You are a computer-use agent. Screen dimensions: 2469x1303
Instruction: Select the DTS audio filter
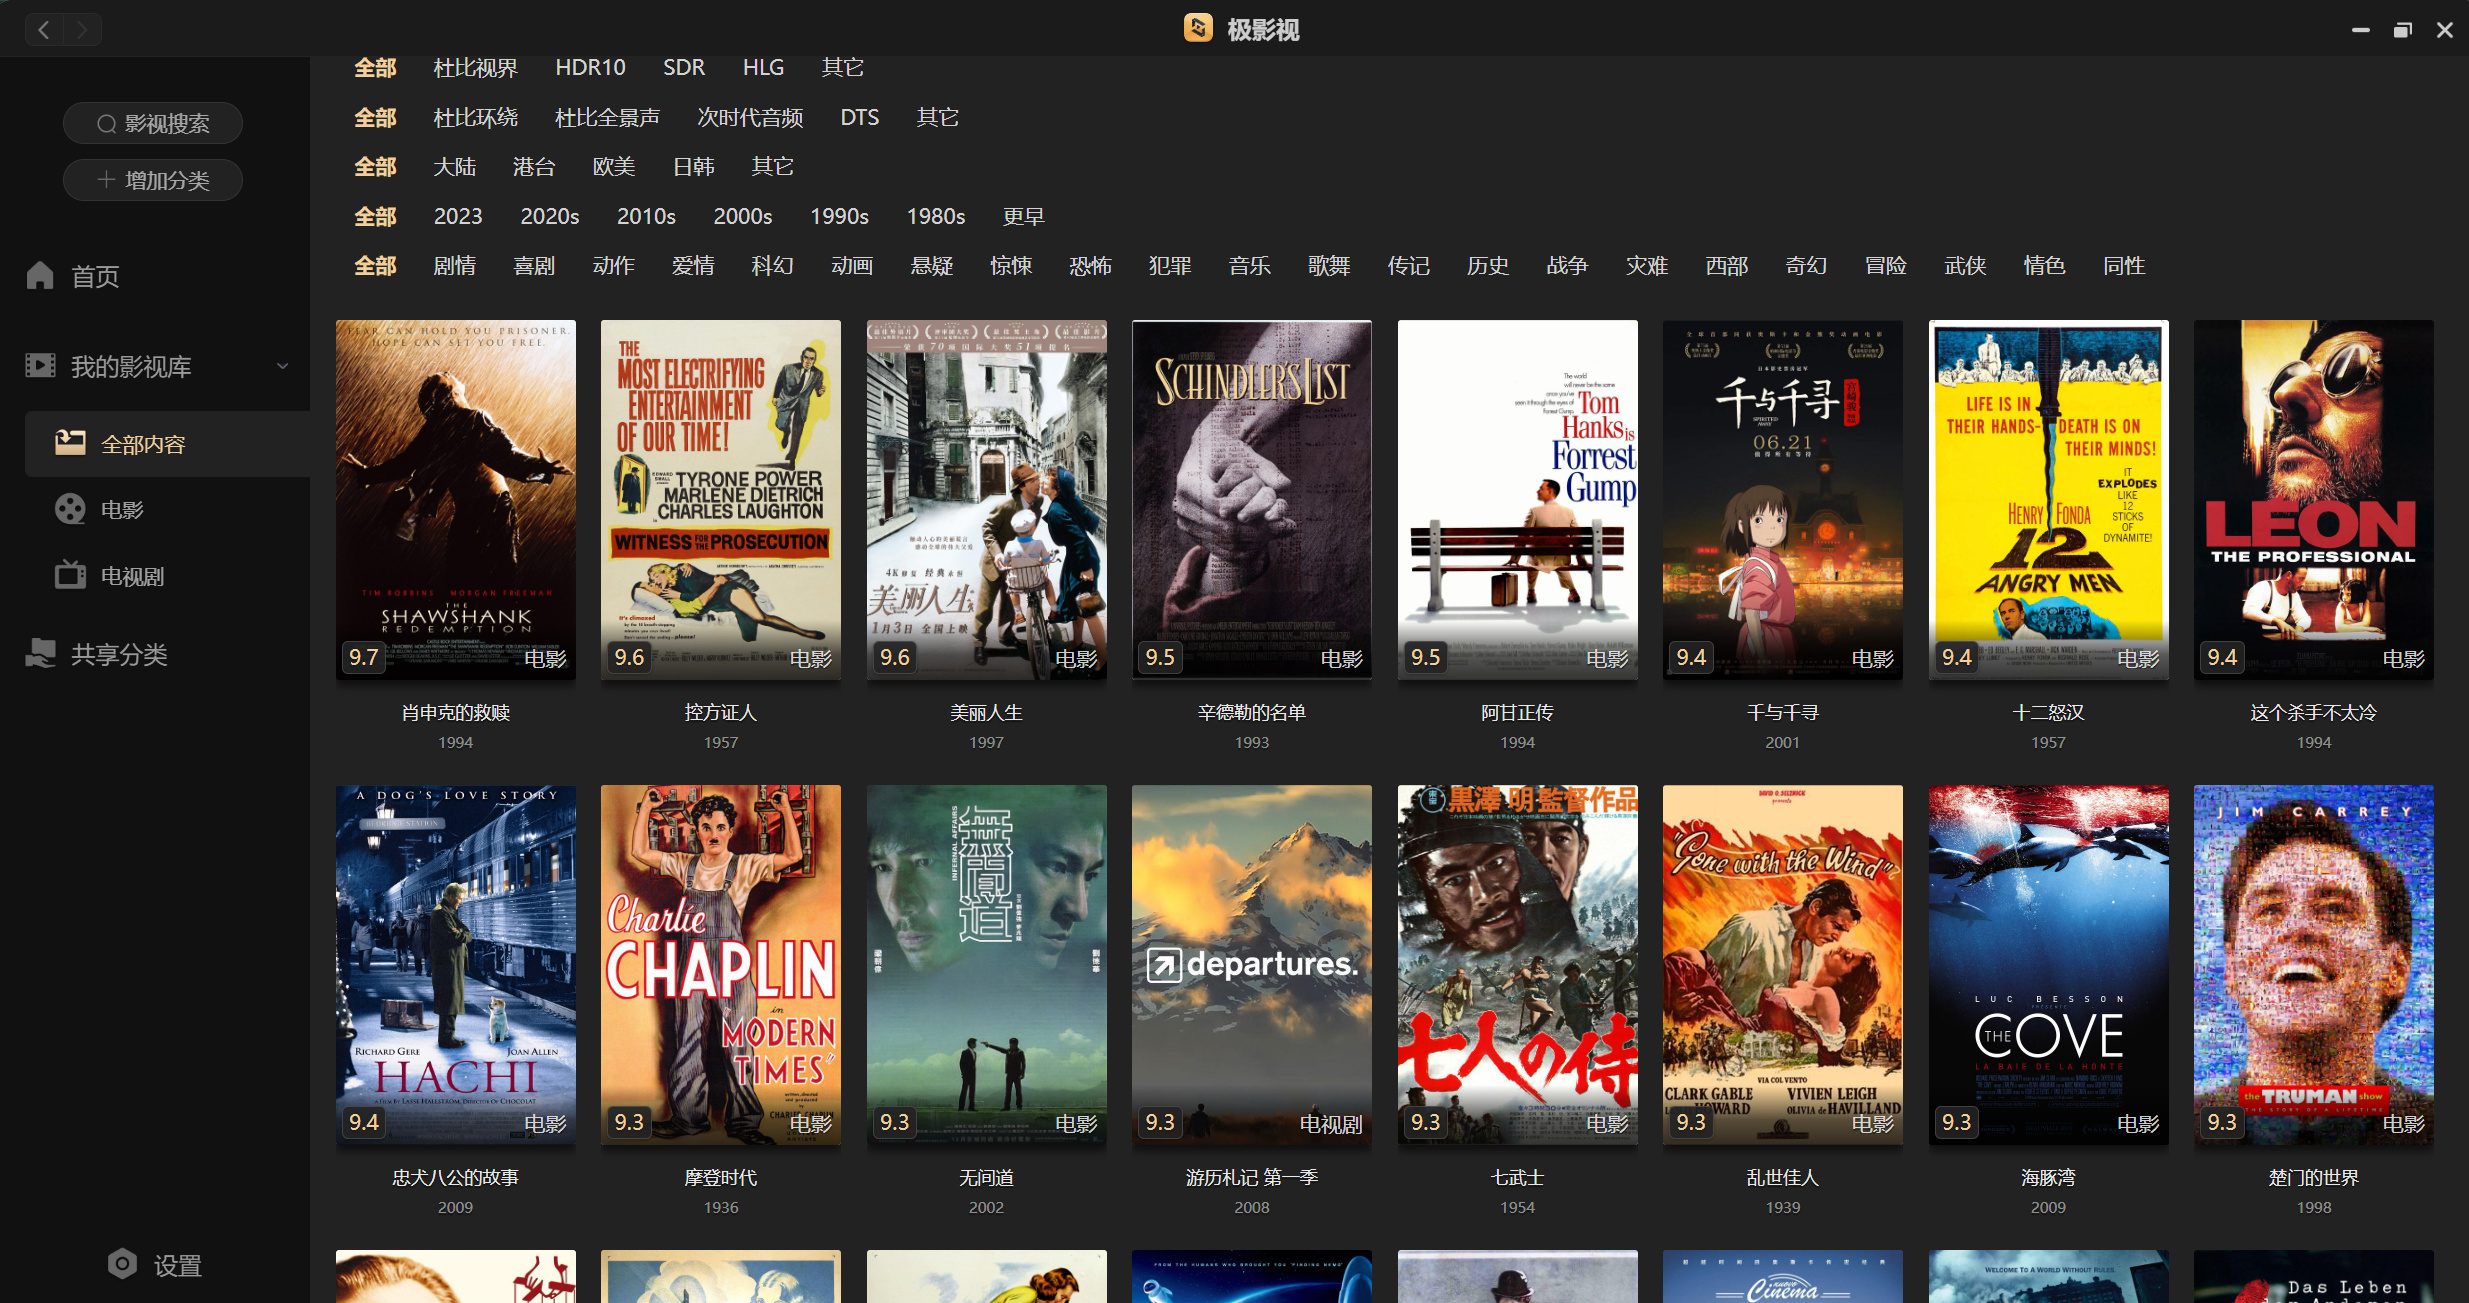tap(859, 117)
